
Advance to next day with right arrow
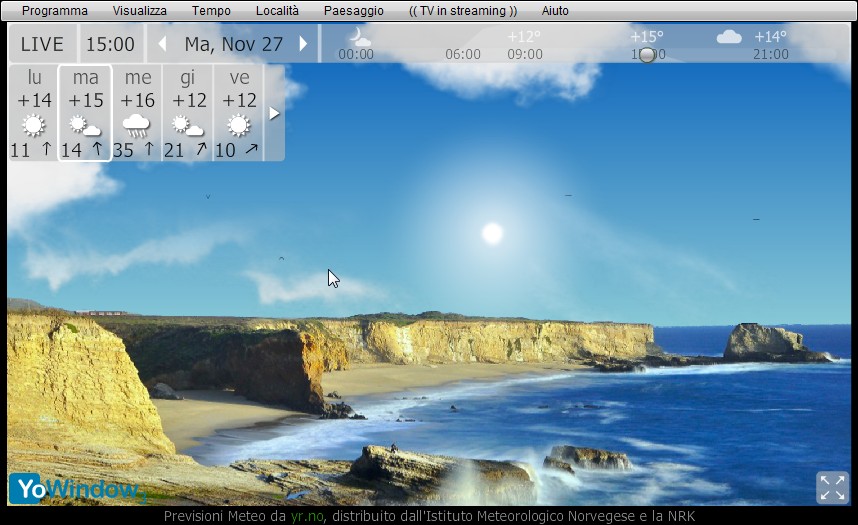click(303, 44)
